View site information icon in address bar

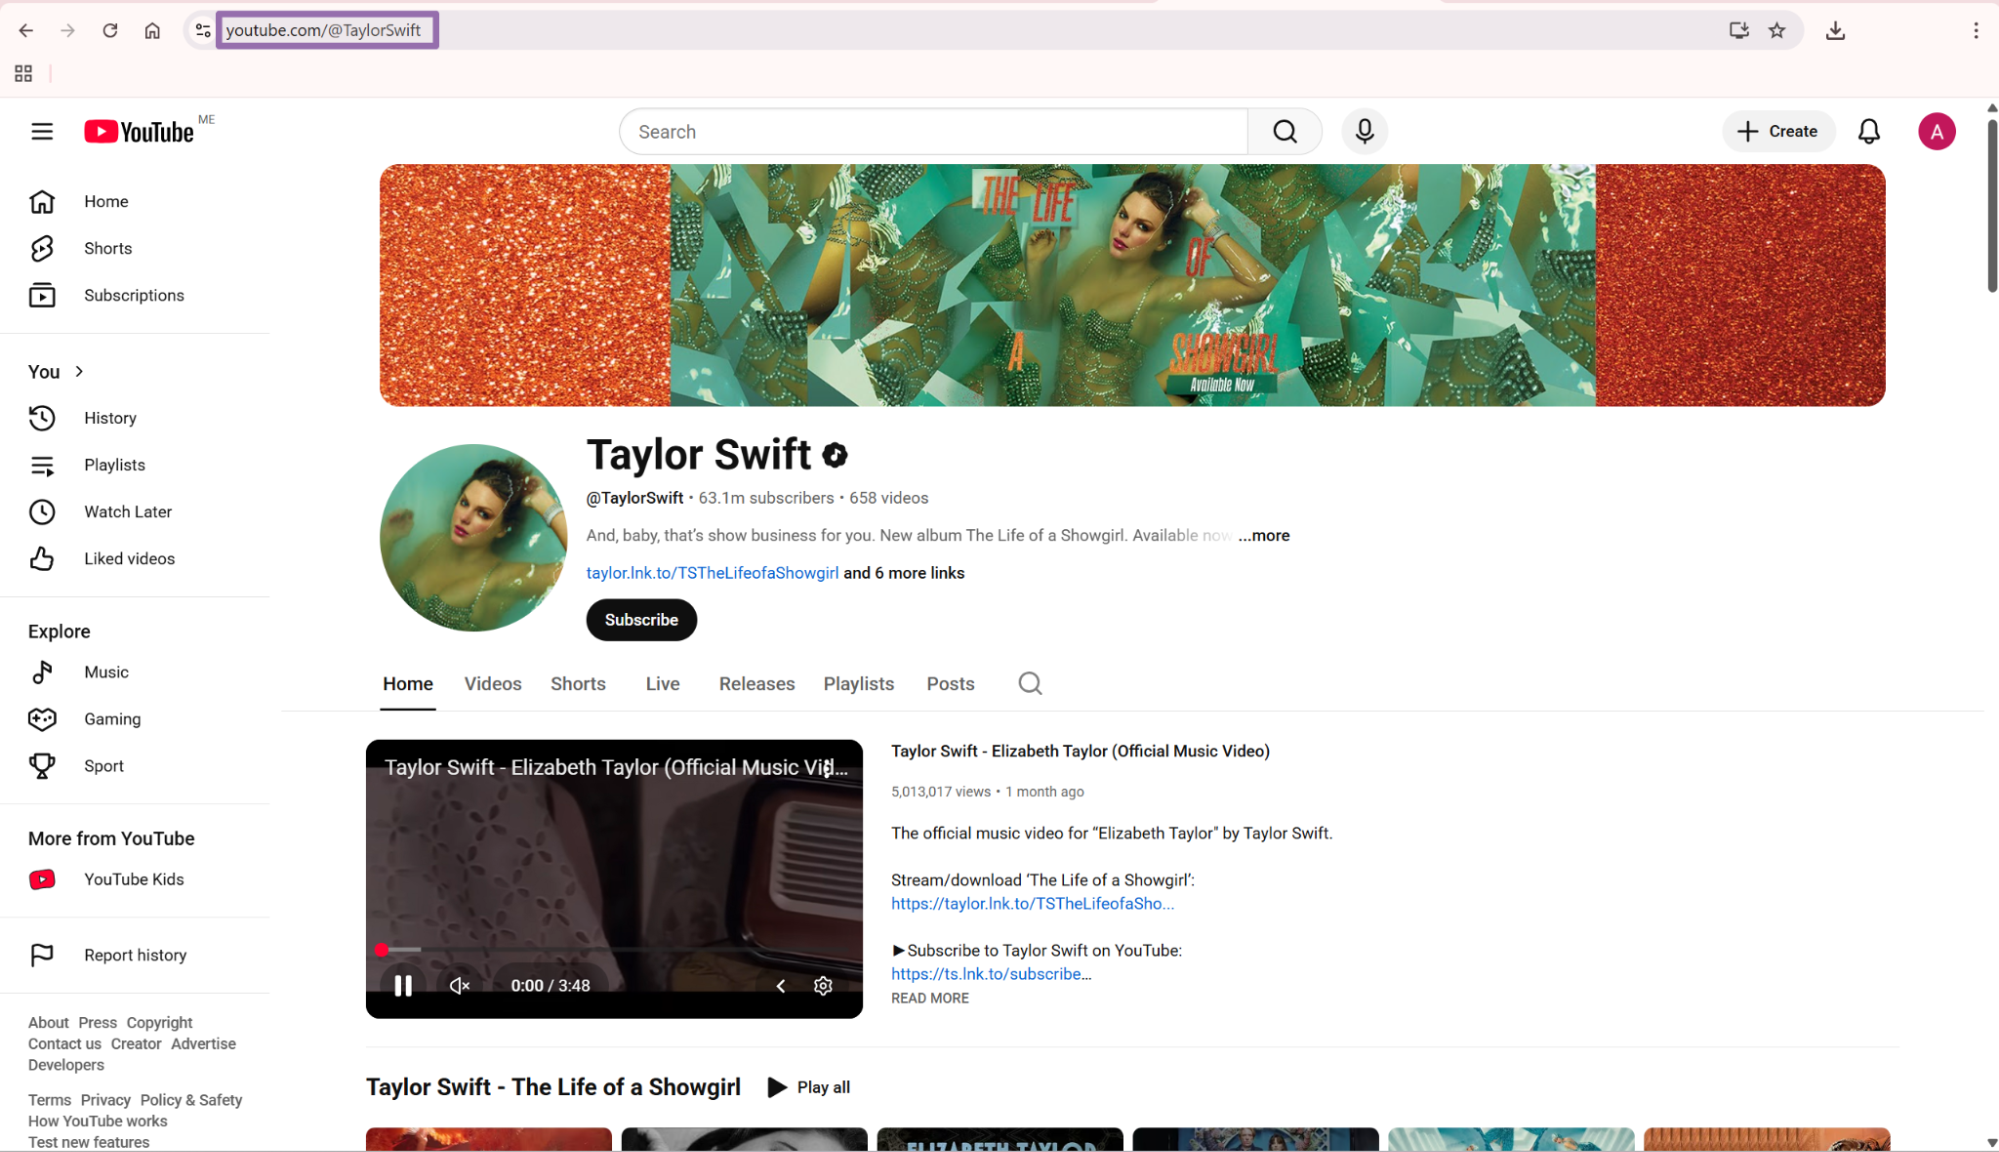pyautogui.click(x=203, y=31)
